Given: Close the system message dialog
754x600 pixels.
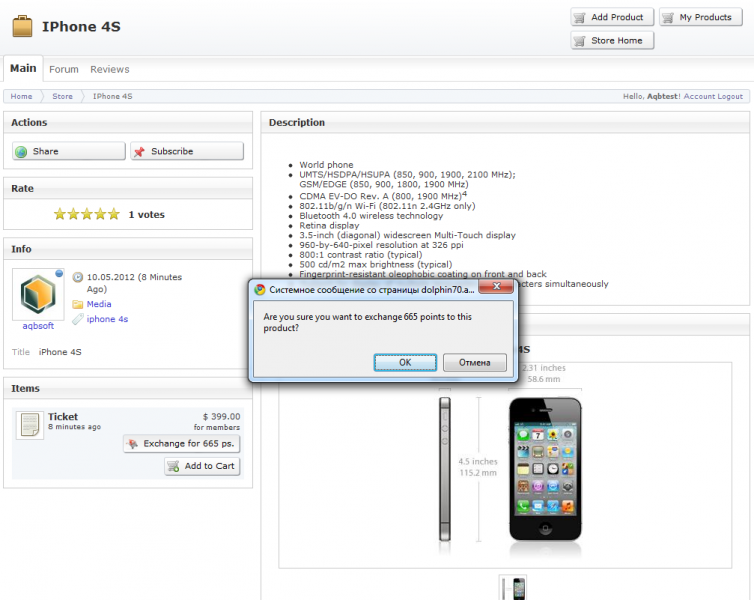Looking at the screenshot, I should tap(497, 287).
